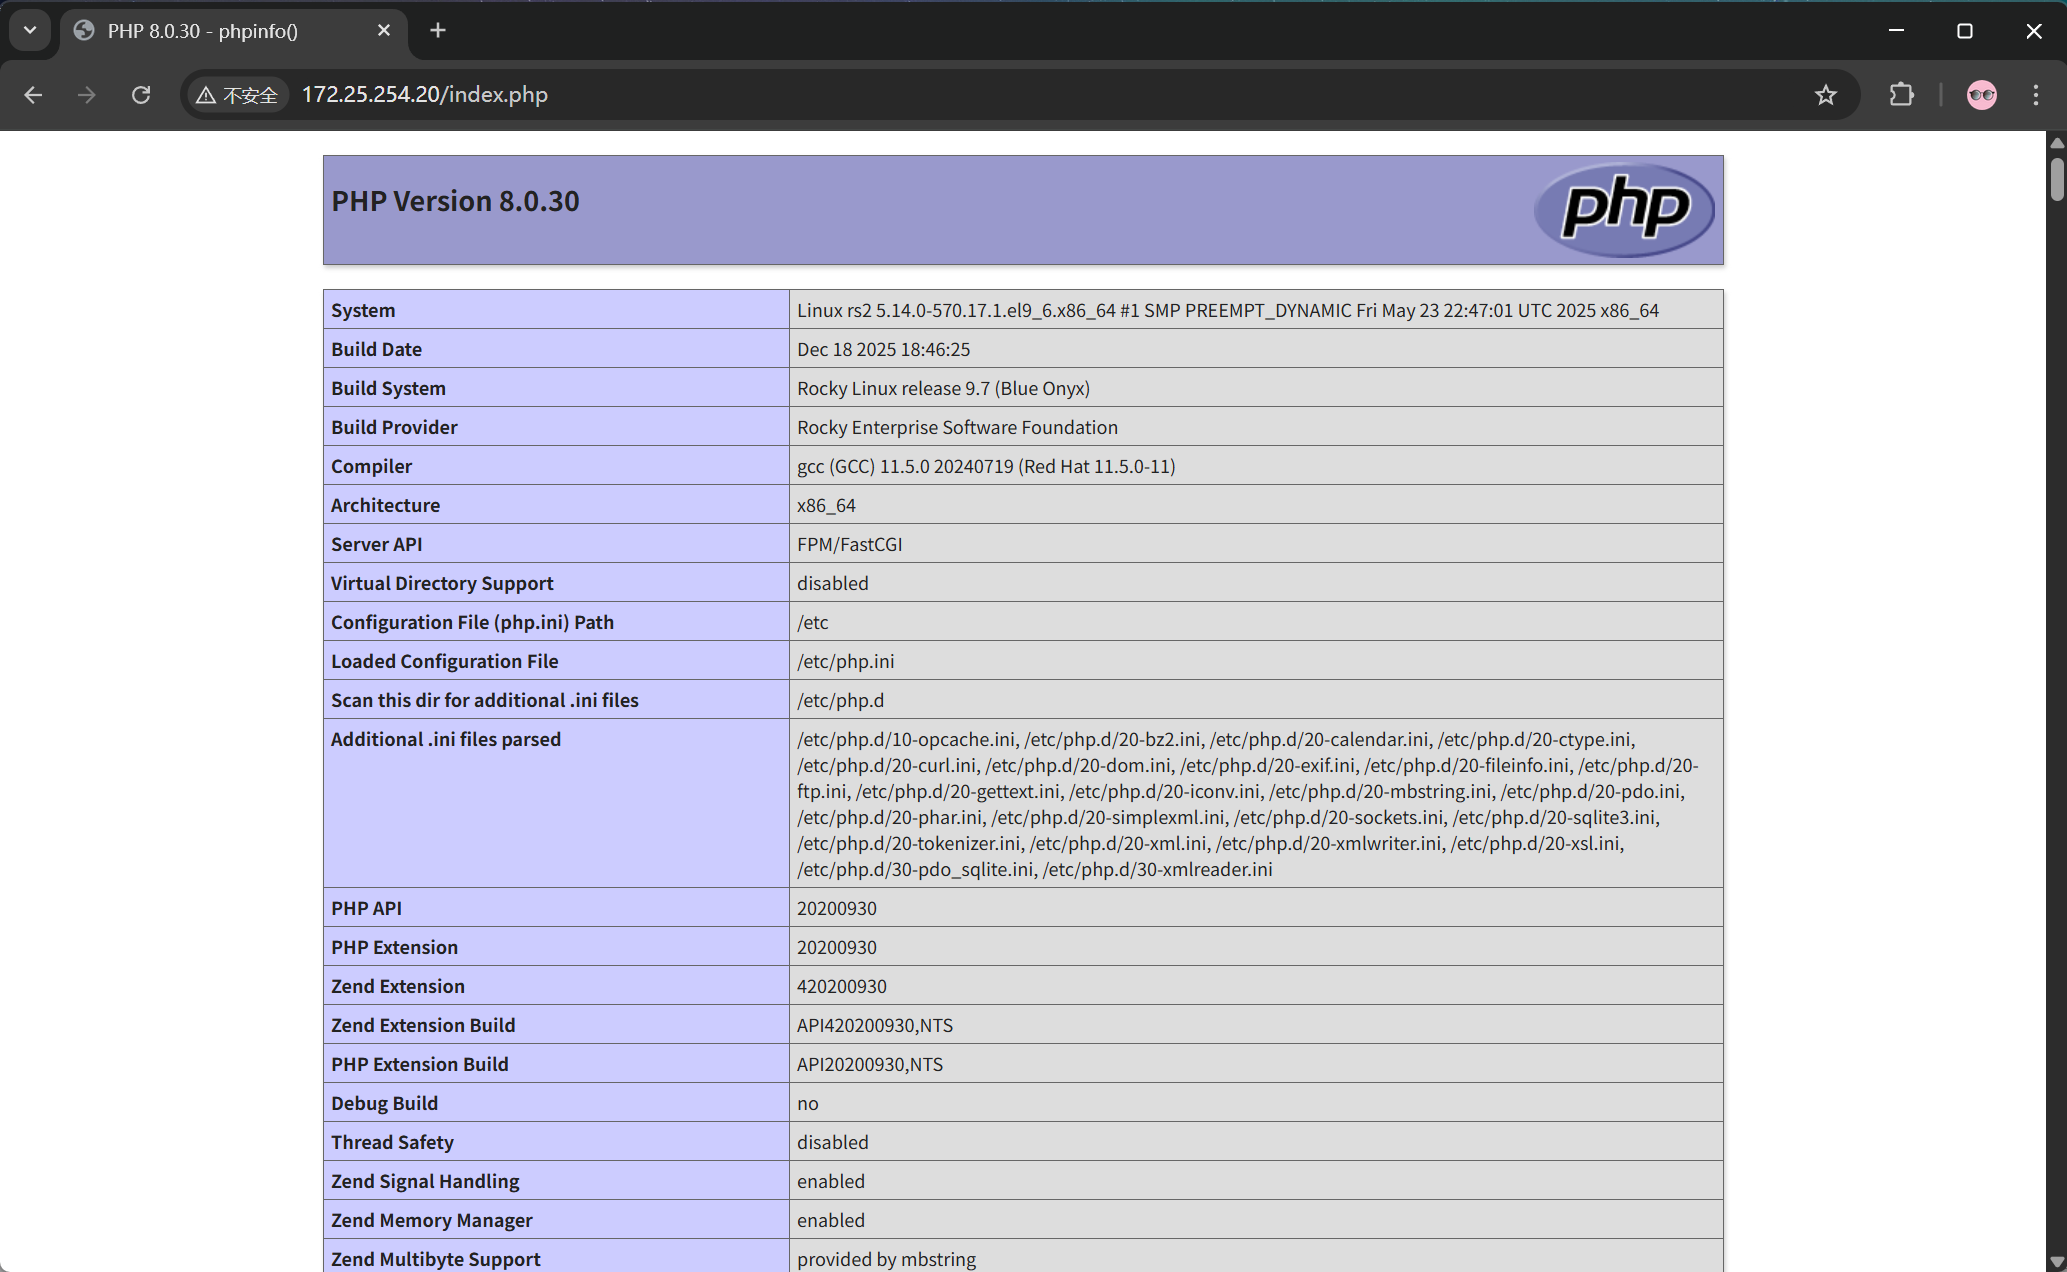Select the PHP 8.0.30 phpinfo tab
Screen dimensions: 2067x1272
203,31
